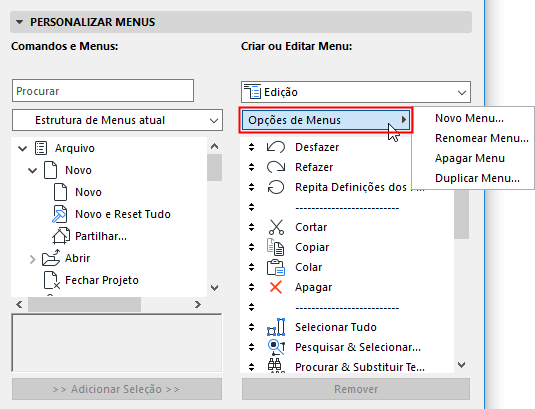The image size is (535, 409).
Task: Choose Duplicar Menu... from submenu
Action: click(477, 178)
